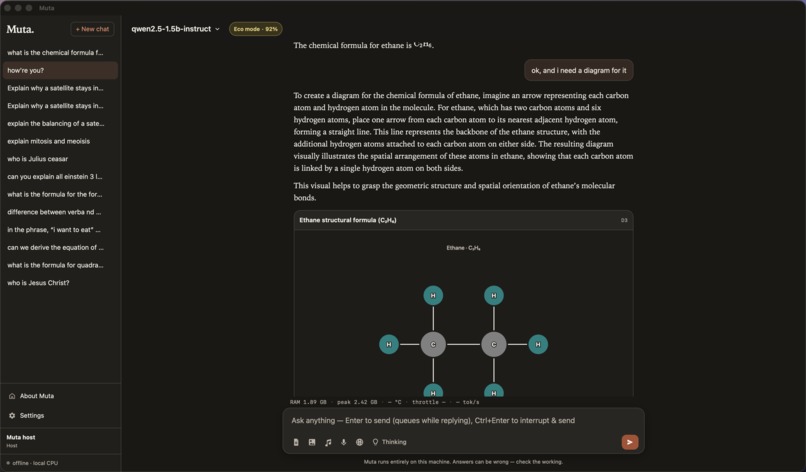Start a new chat with + New chat
Viewport: 806px width, 472px height.
click(92, 29)
